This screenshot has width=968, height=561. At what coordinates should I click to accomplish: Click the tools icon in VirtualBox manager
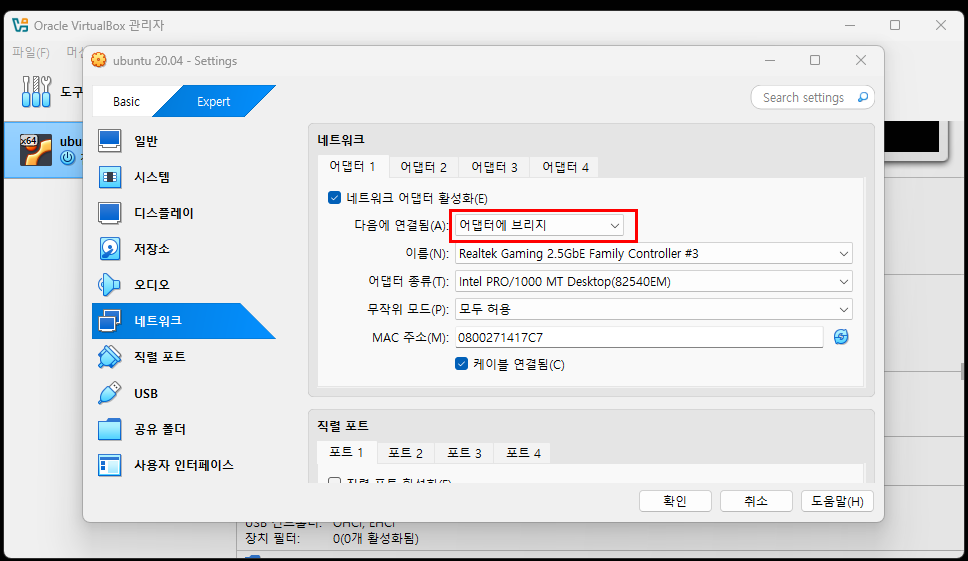coord(36,92)
